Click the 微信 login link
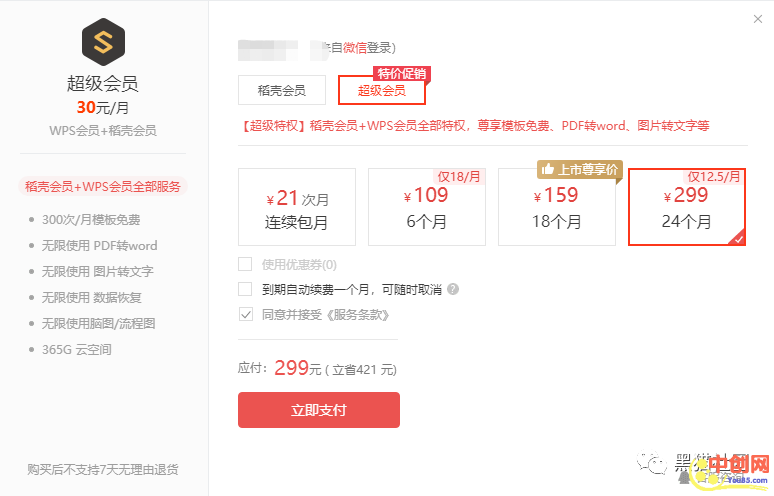Viewport: 774px width, 496px height. [x=354, y=47]
